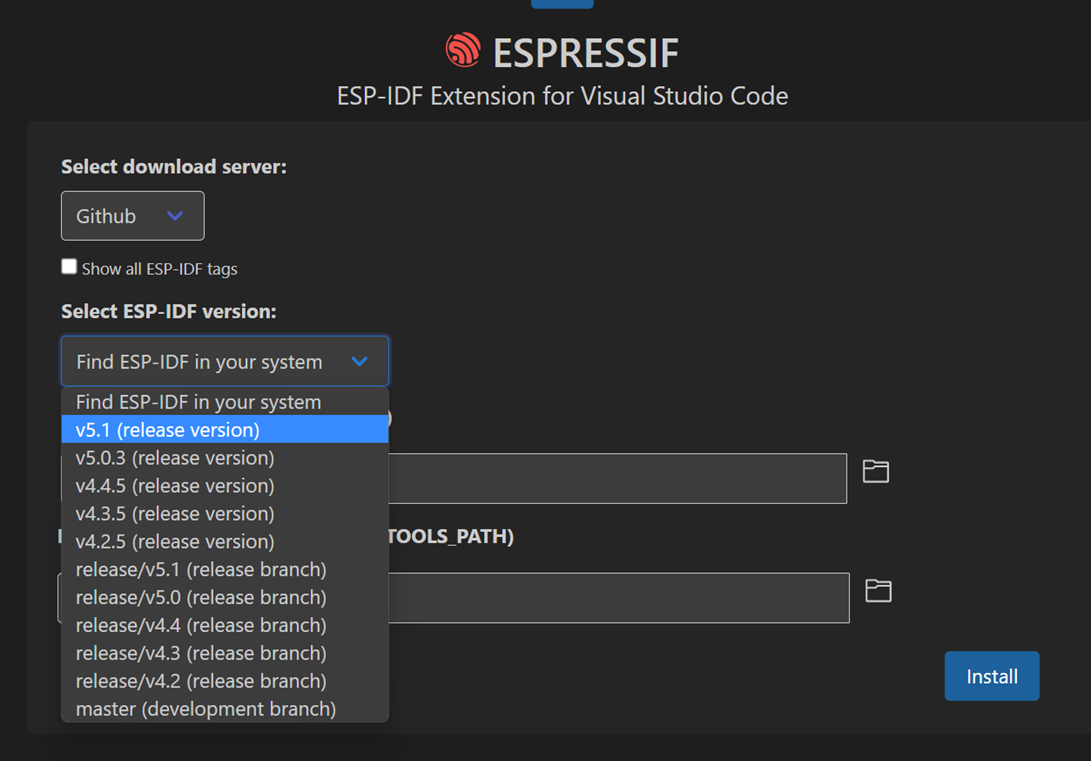This screenshot has height=761, width=1091.
Task: Pick release/v5.1 (release branch) entry
Action: tap(225, 569)
